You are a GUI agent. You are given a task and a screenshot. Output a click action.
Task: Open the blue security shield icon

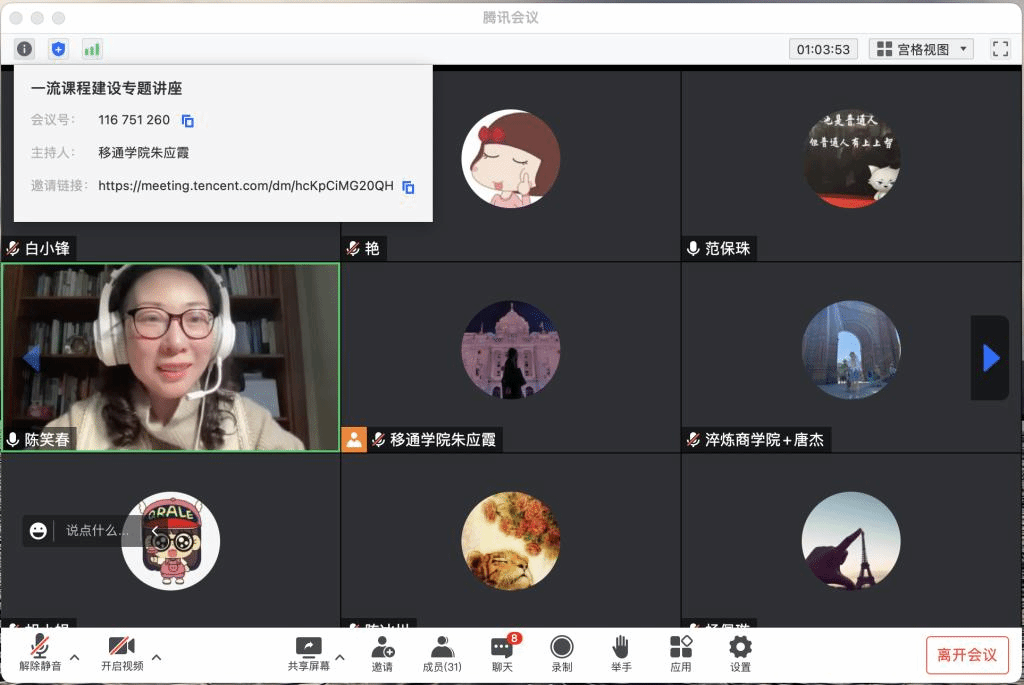(x=58, y=49)
